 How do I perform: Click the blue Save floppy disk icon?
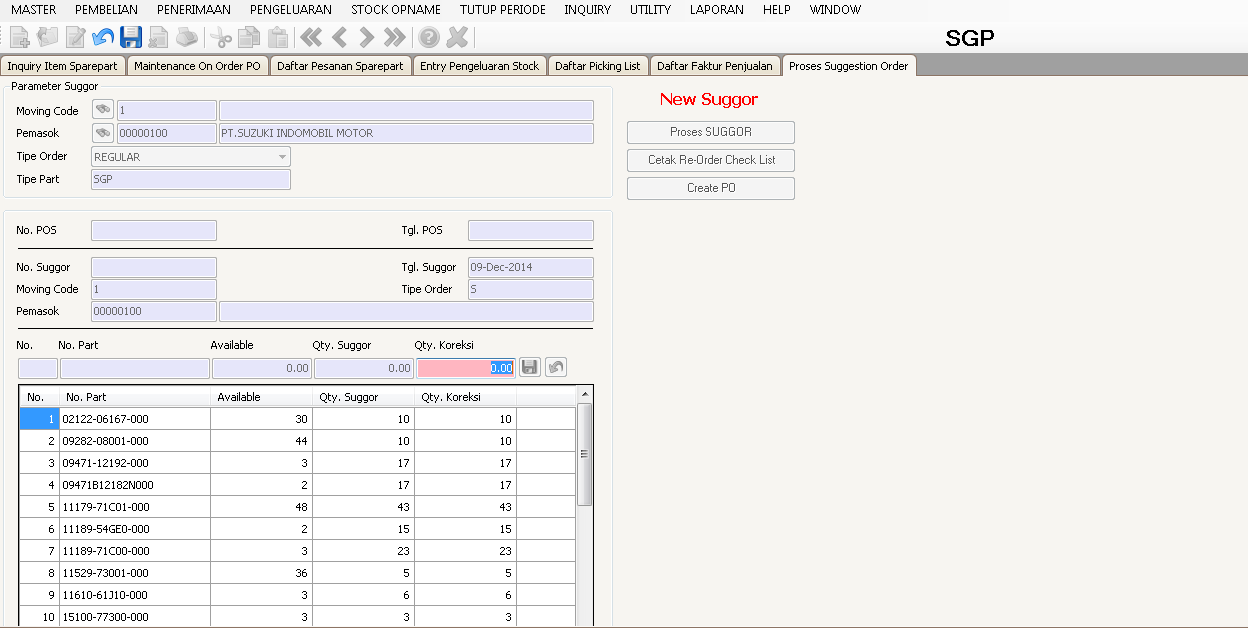tap(131, 38)
